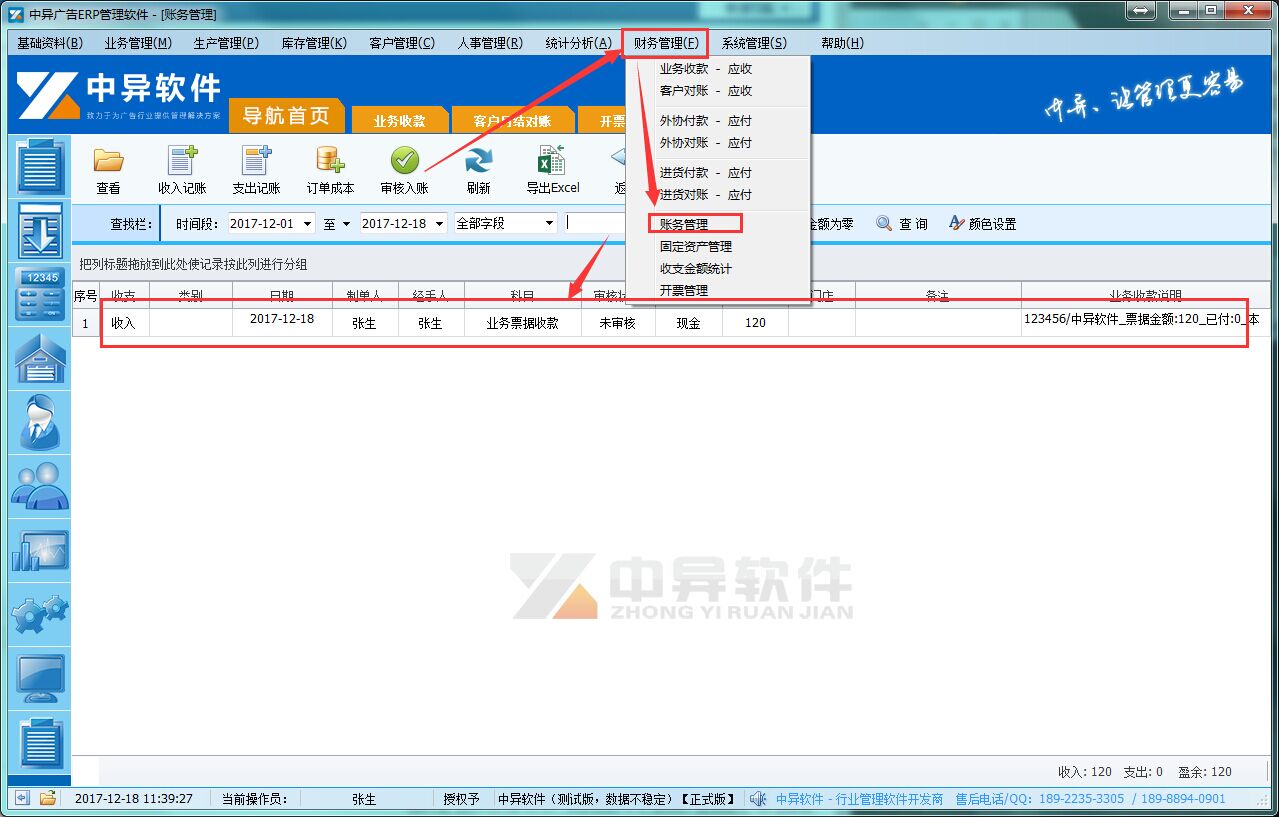Open the 生产管理(P) menu

(x=226, y=43)
